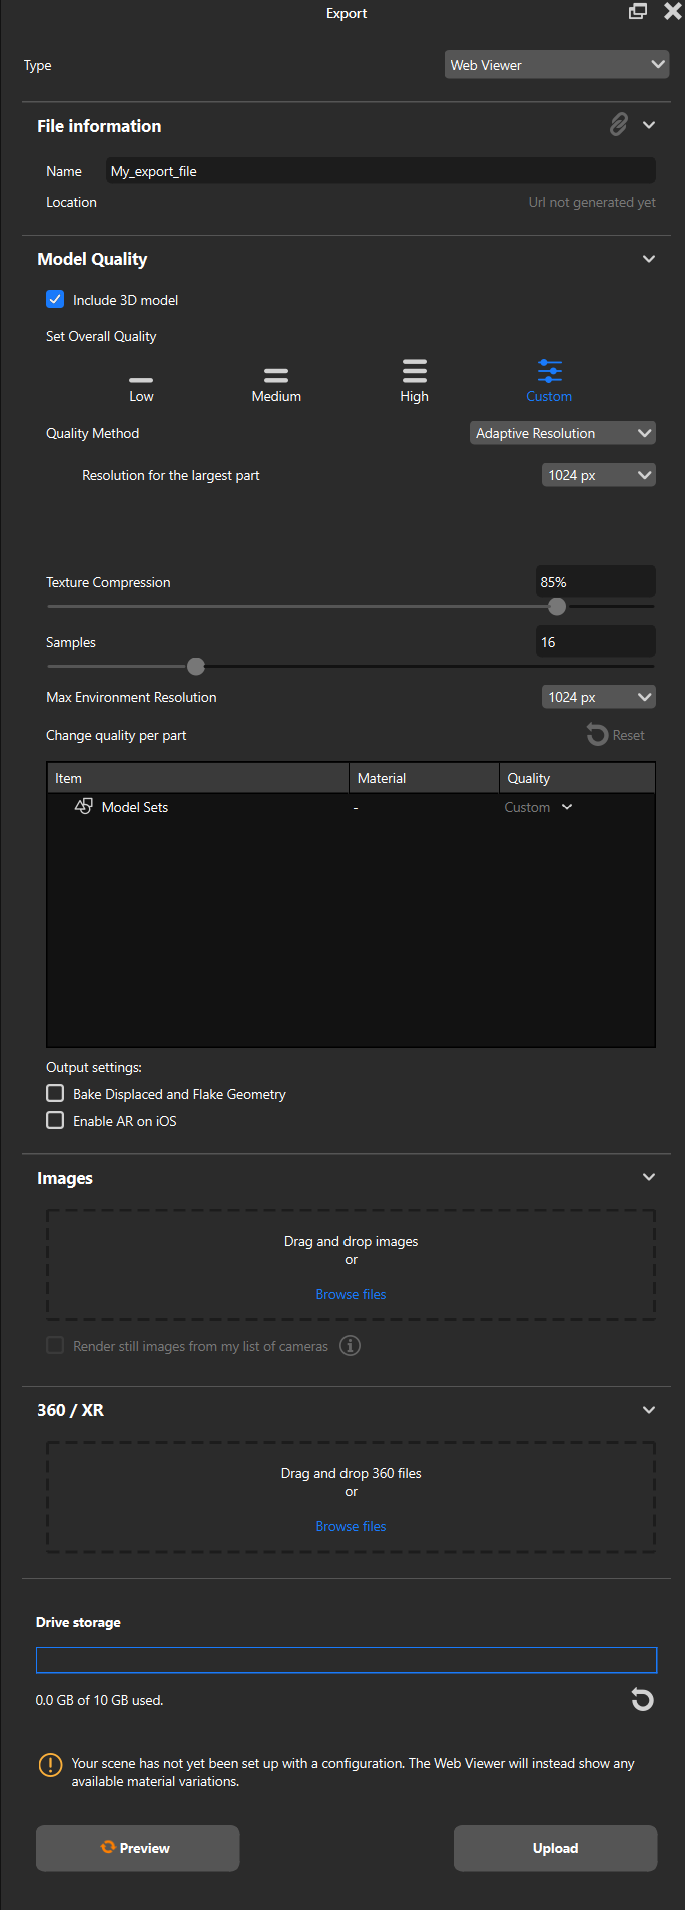The width and height of the screenshot is (685, 1910).
Task: Click the Upload button
Action: (x=555, y=1848)
